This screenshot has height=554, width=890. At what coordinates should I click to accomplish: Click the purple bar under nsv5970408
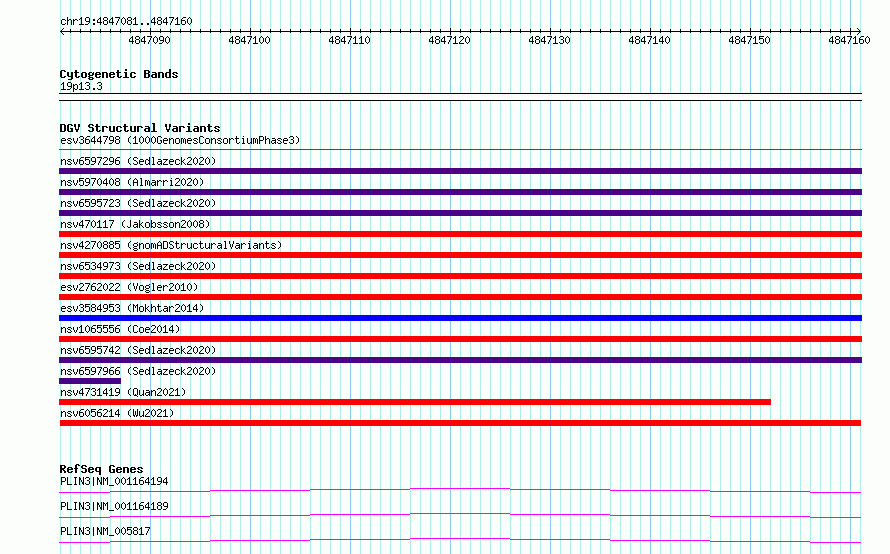coord(460,192)
